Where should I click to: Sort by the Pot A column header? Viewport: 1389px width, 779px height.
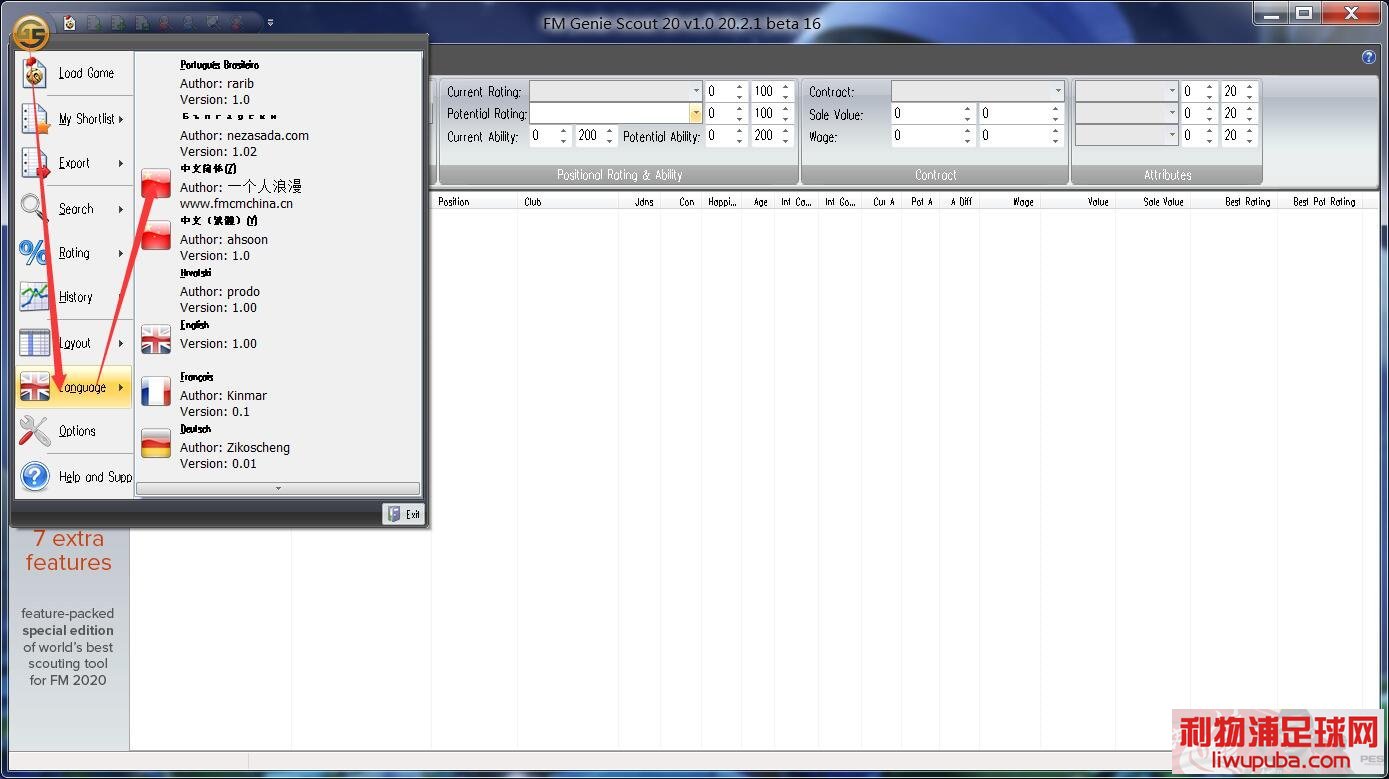tap(922, 201)
